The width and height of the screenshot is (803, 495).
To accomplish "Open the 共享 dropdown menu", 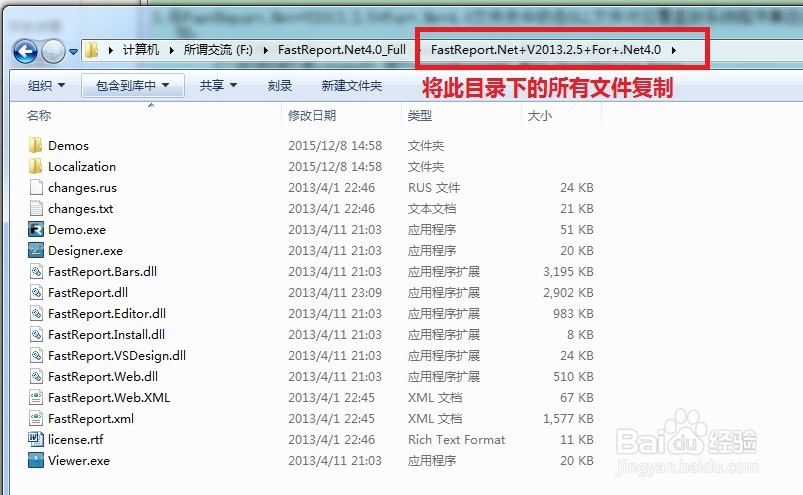I will pyautogui.click(x=218, y=85).
